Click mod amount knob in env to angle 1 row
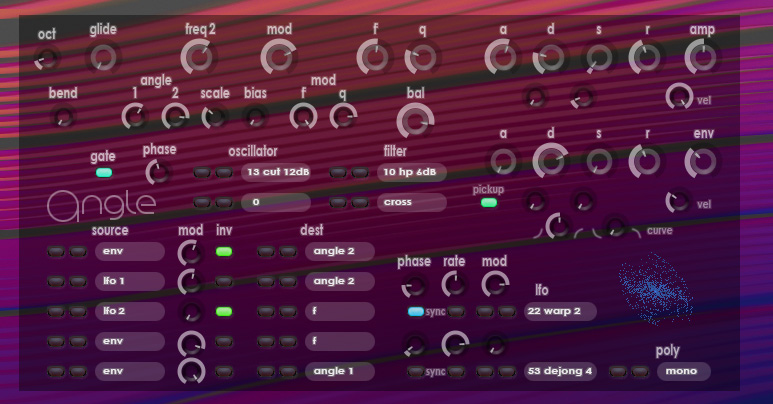 click(191, 371)
